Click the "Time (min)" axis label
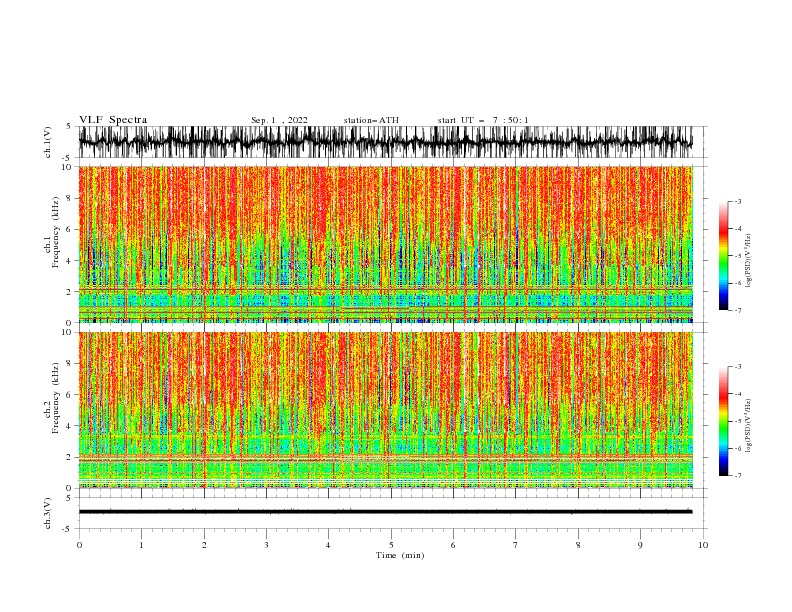The width and height of the screenshot is (792, 612). [x=400, y=555]
